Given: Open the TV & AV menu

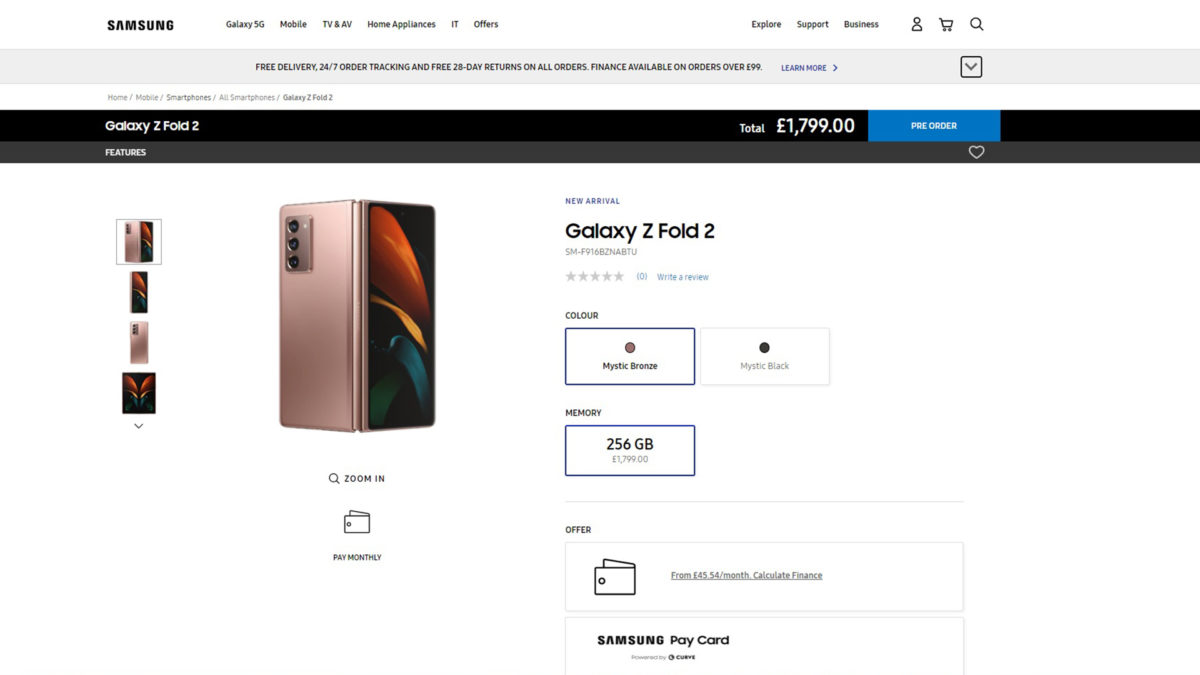Looking at the screenshot, I should coord(337,24).
